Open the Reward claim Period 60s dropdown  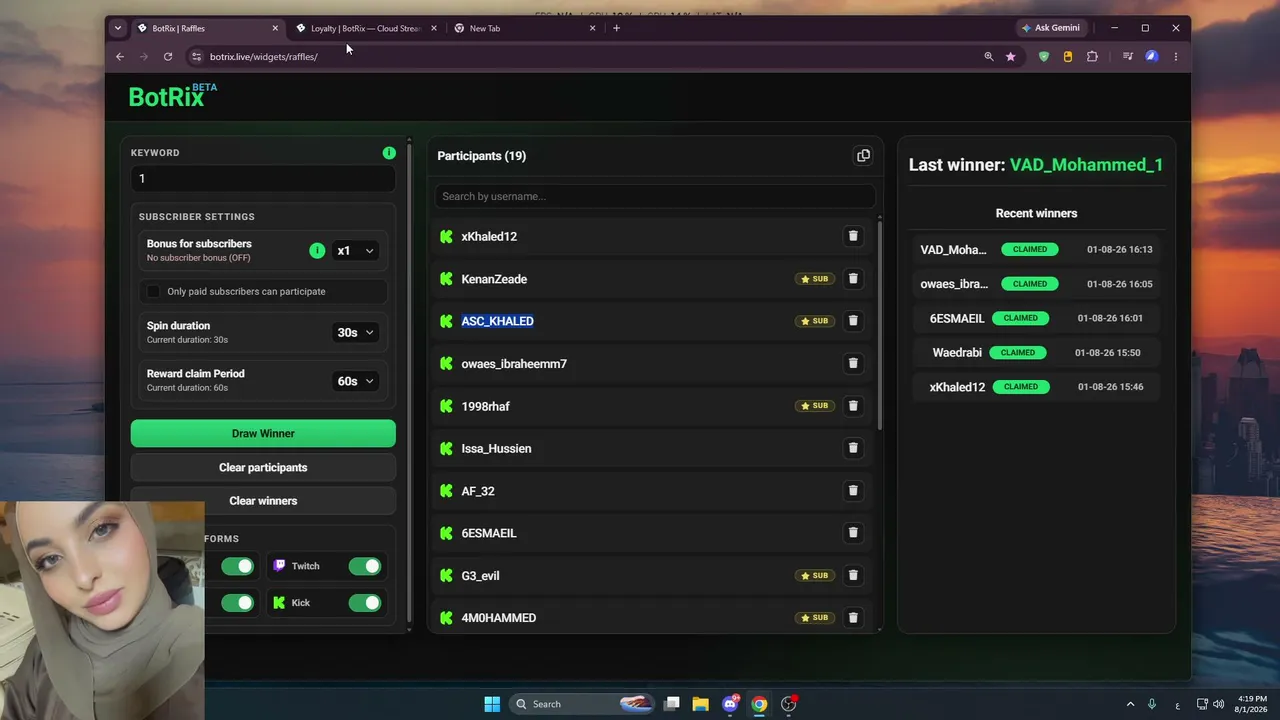point(355,381)
